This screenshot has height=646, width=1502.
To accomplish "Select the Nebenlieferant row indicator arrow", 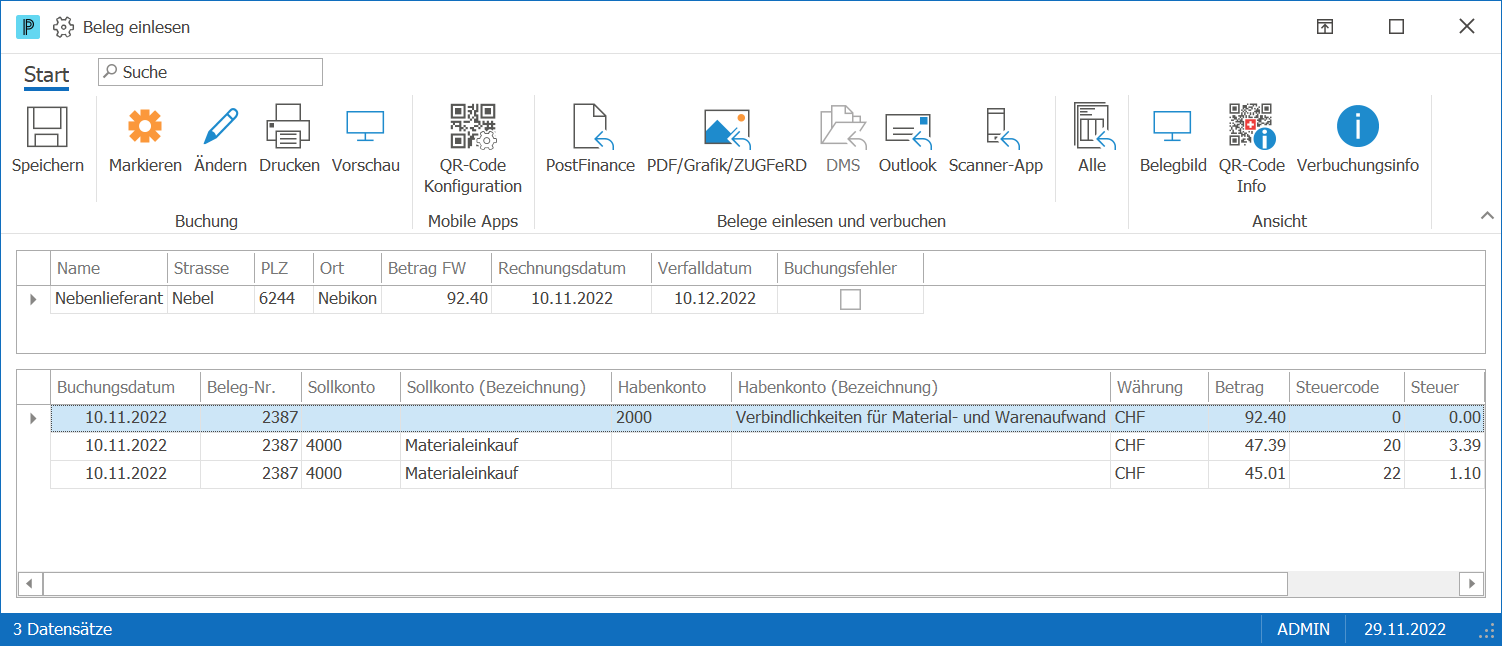I will coord(33,299).
